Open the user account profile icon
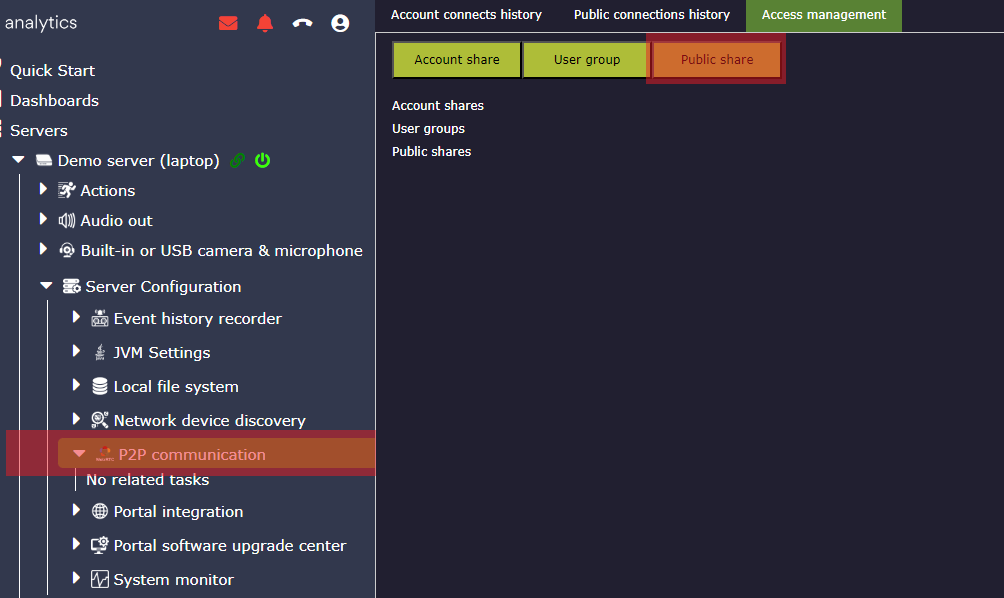The image size is (1004, 598). coord(340,23)
